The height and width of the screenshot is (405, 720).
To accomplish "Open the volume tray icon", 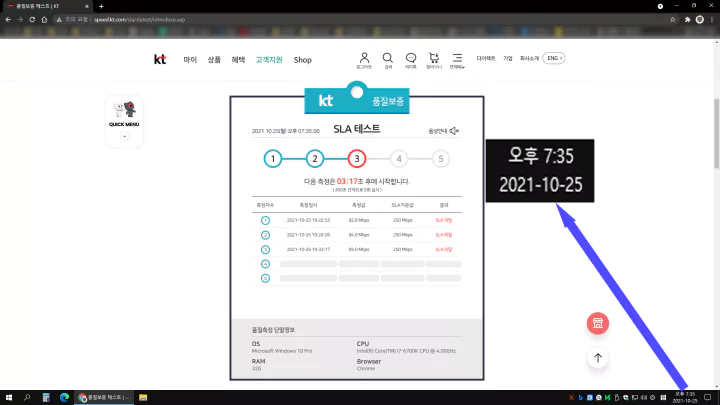I will pyautogui.click(x=643, y=398).
